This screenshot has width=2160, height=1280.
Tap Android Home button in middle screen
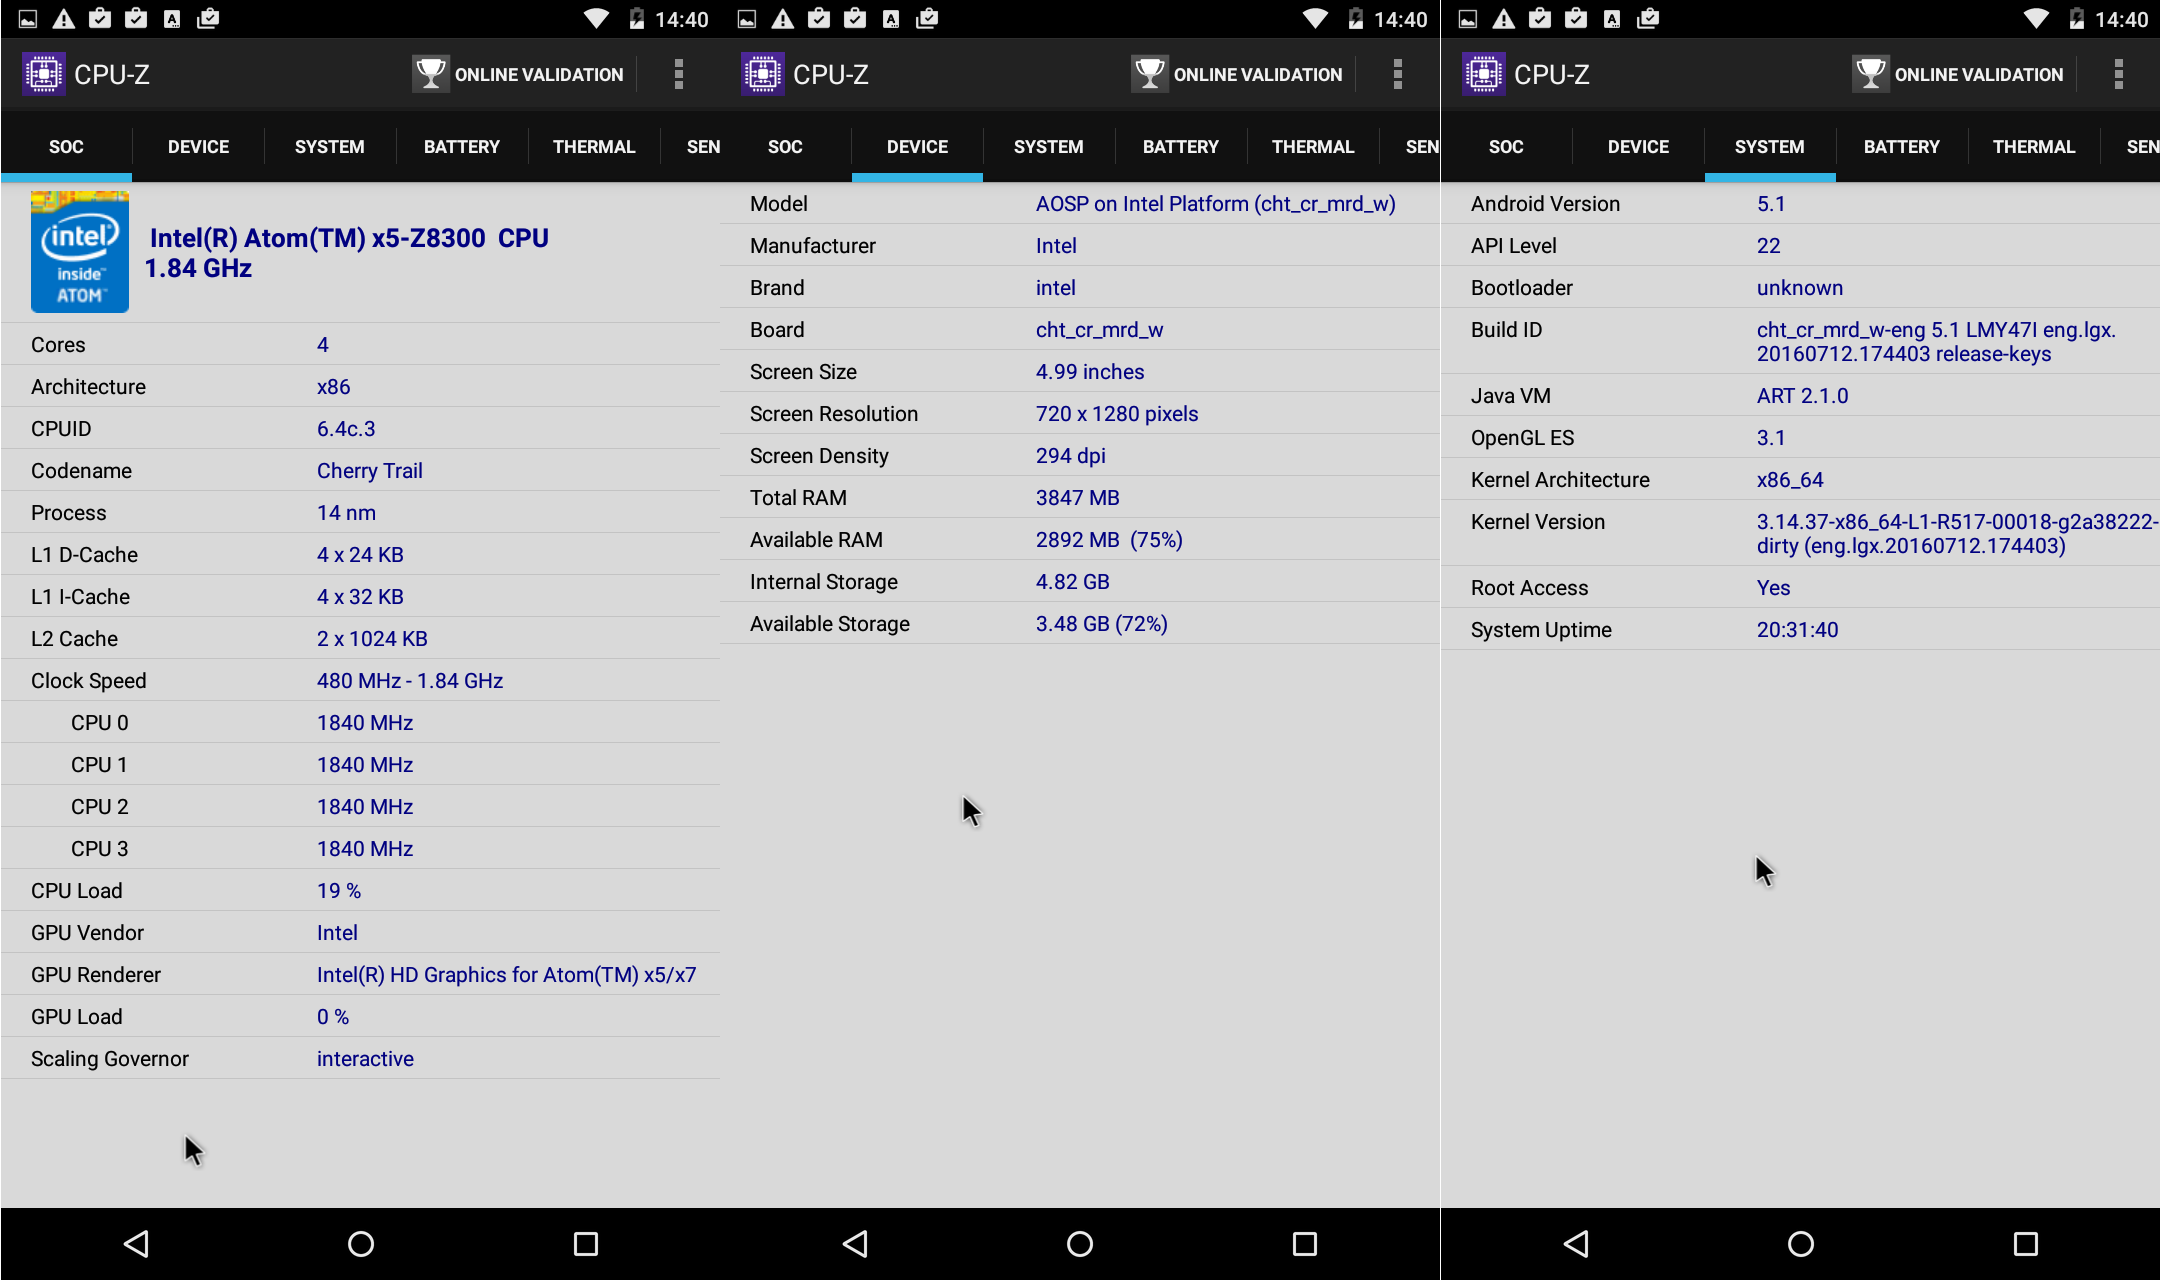tap(1080, 1244)
